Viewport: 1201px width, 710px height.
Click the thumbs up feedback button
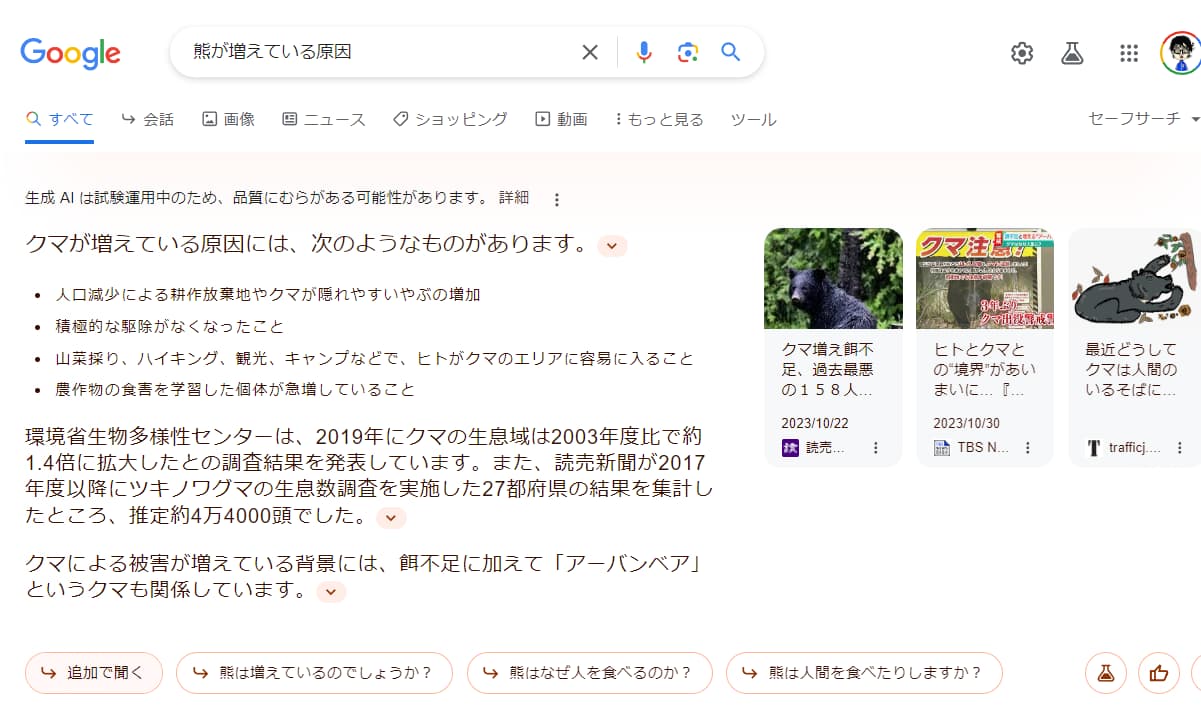tap(1159, 673)
